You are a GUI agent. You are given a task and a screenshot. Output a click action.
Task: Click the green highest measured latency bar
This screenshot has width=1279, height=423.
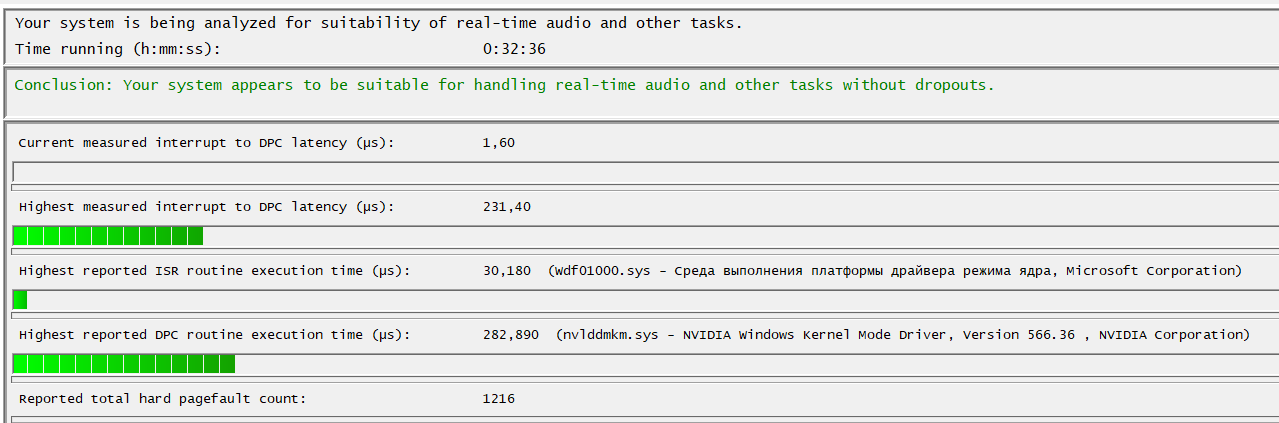[x=108, y=236]
